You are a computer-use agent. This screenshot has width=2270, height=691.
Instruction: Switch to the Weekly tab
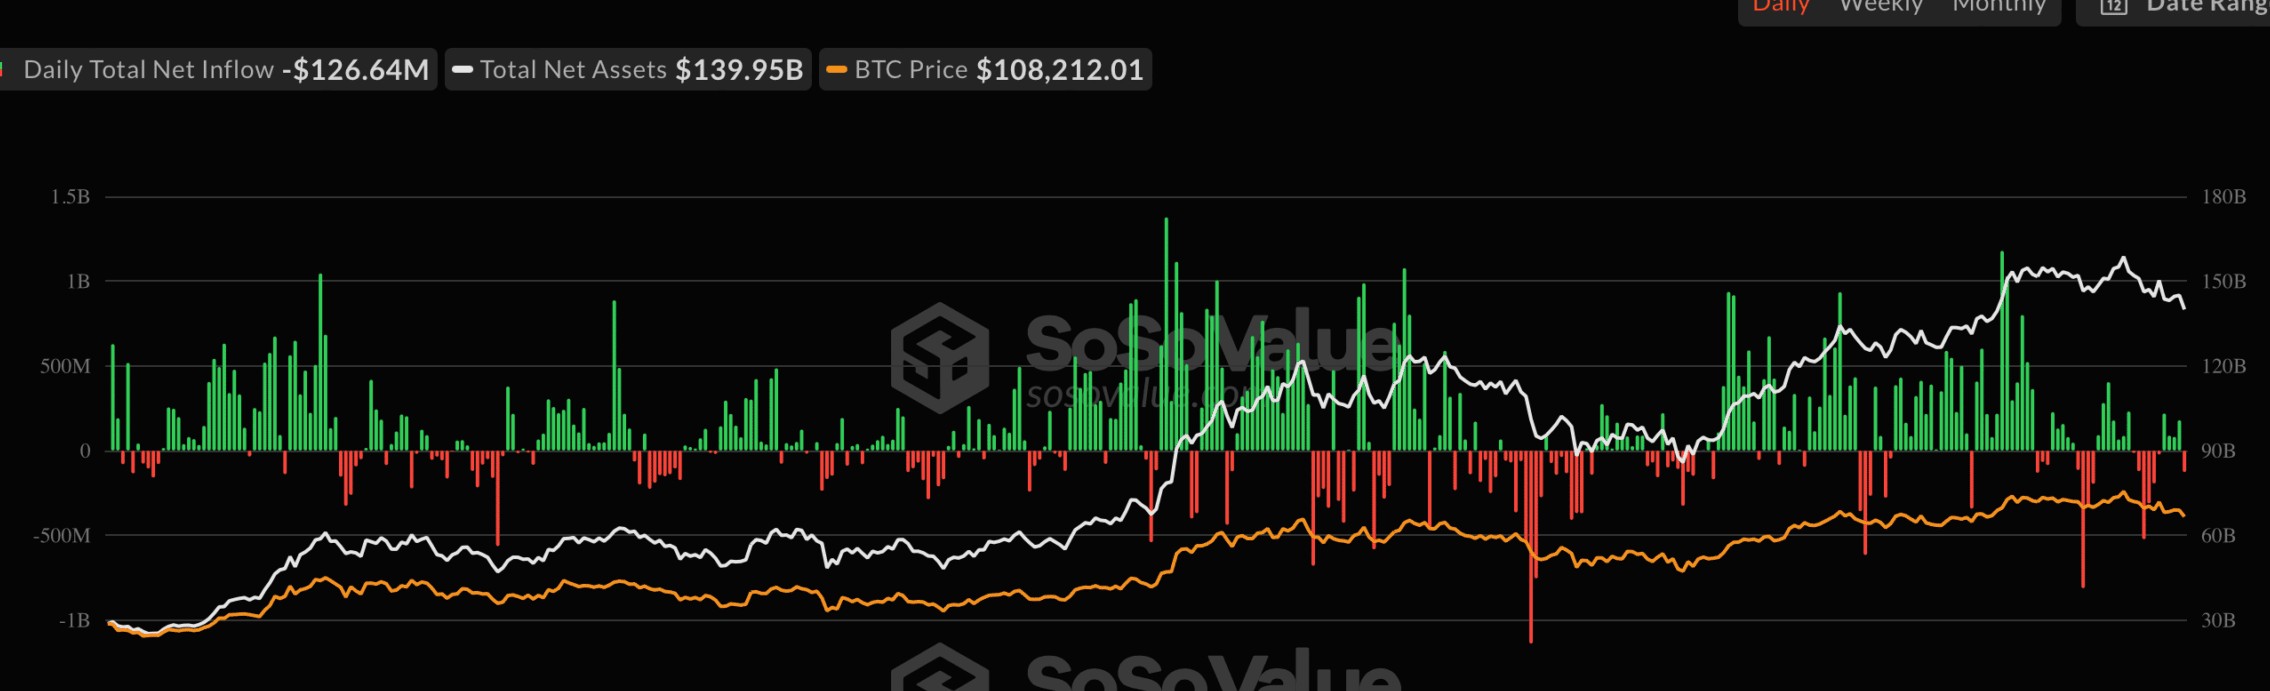point(1881,6)
